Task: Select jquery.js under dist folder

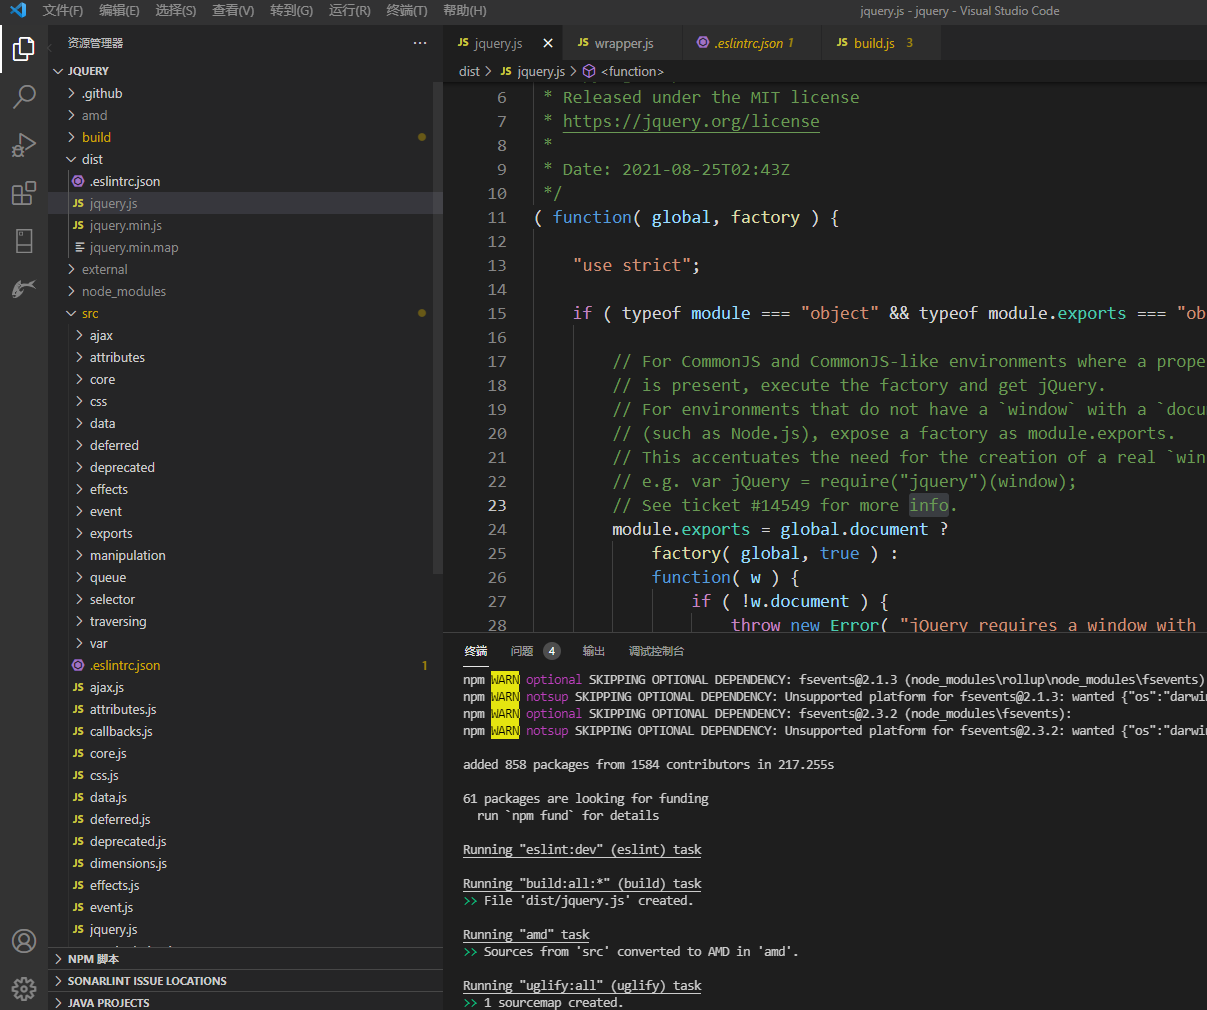Action: coord(245,203)
